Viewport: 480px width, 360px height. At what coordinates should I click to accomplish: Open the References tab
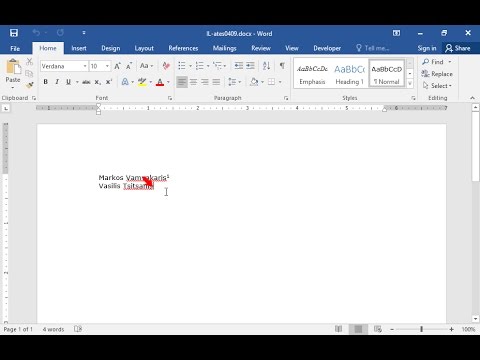tap(183, 48)
